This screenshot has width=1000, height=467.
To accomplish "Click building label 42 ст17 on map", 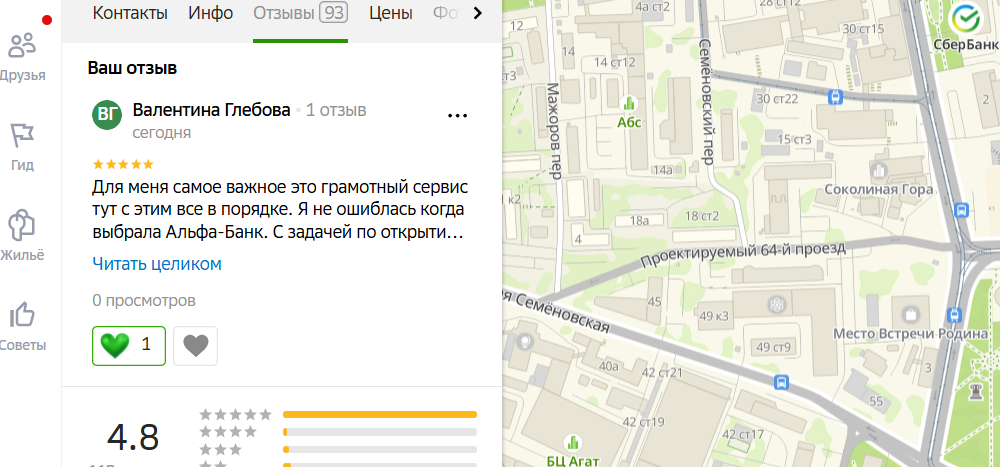I will click(743, 434).
